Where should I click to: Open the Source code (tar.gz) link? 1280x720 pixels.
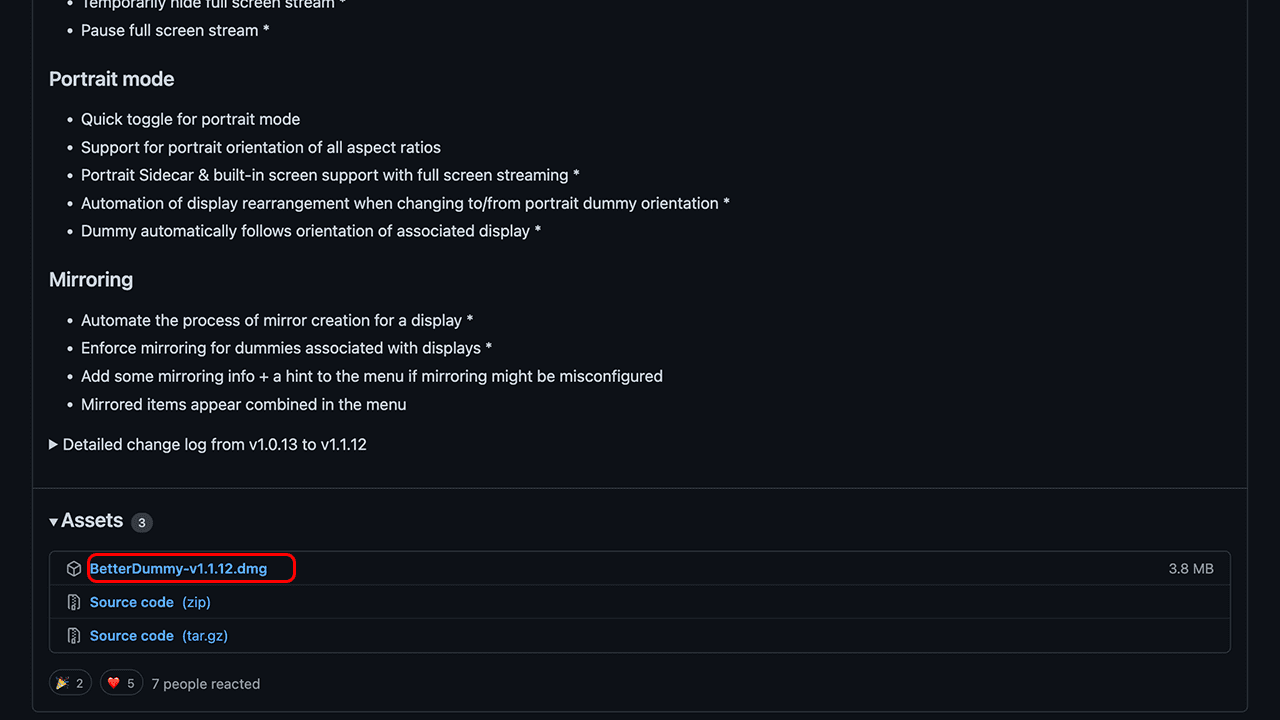coord(158,636)
